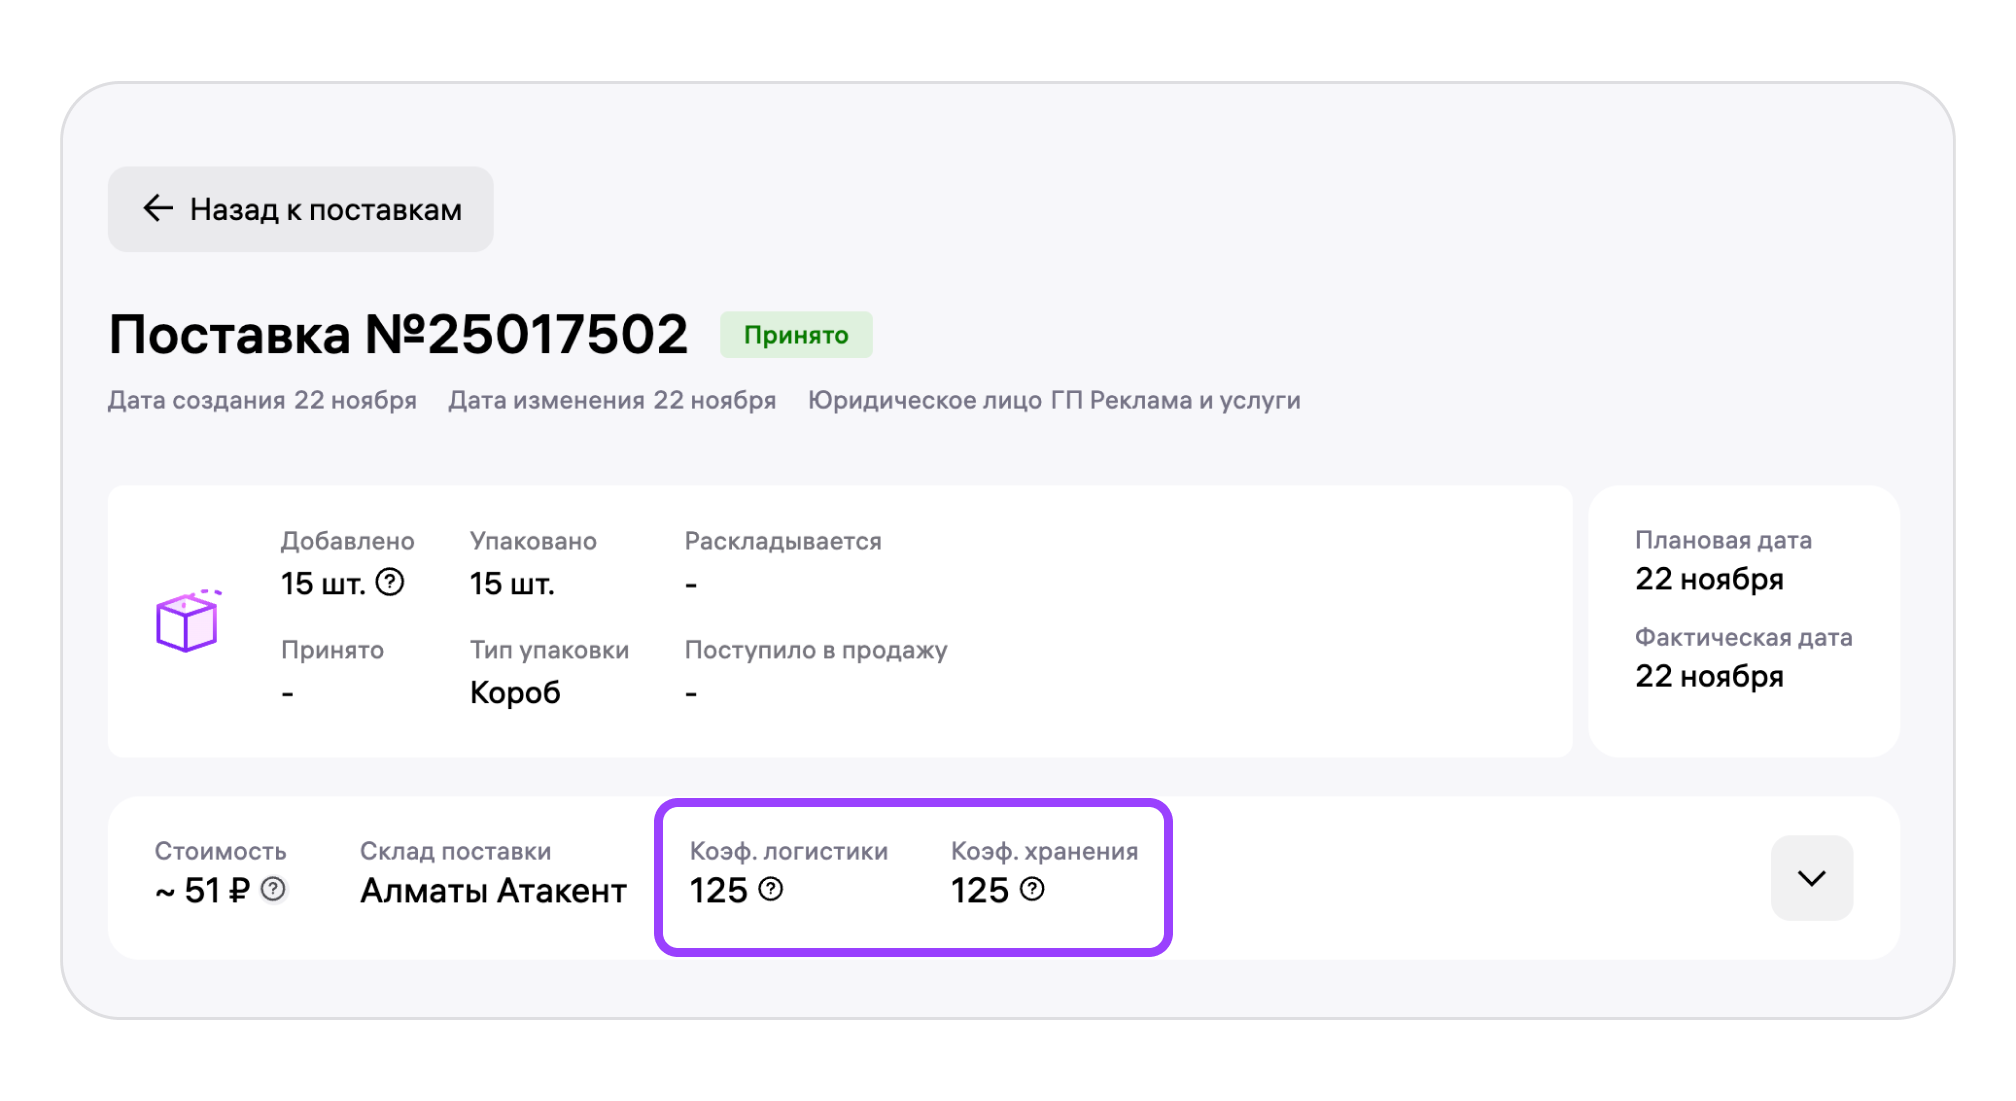Click the purple box package icon
The height and width of the screenshot is (1101, 2016).
(x=187, y=621)
